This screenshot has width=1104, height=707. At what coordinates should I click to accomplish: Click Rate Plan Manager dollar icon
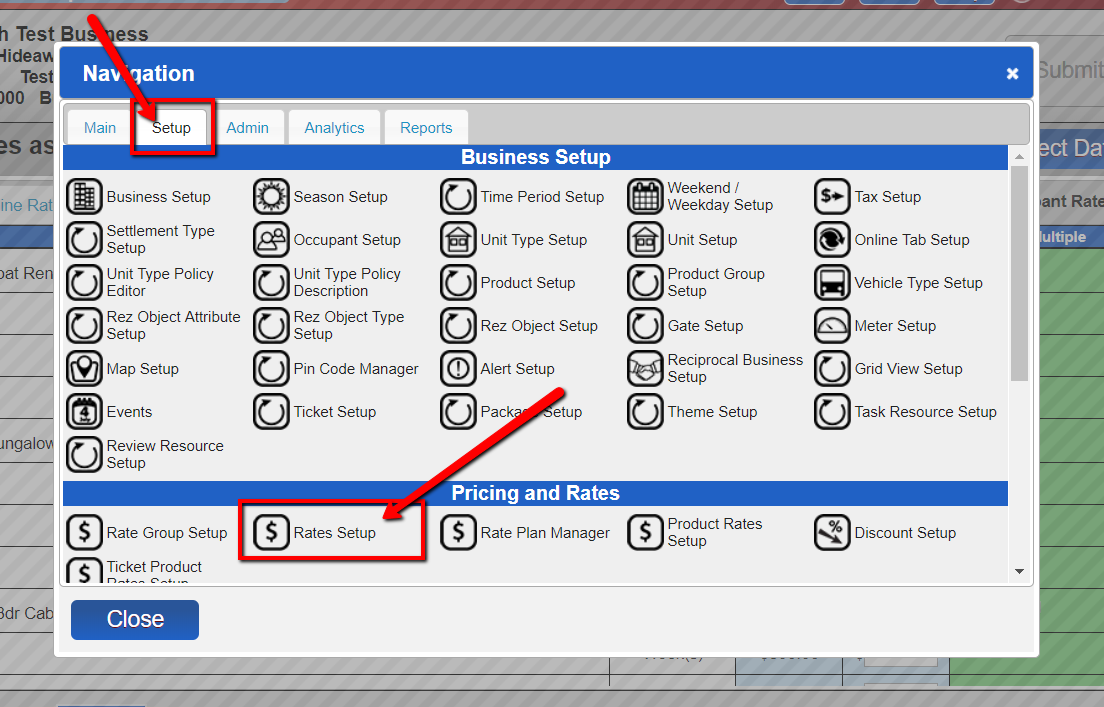click(458, 532)
